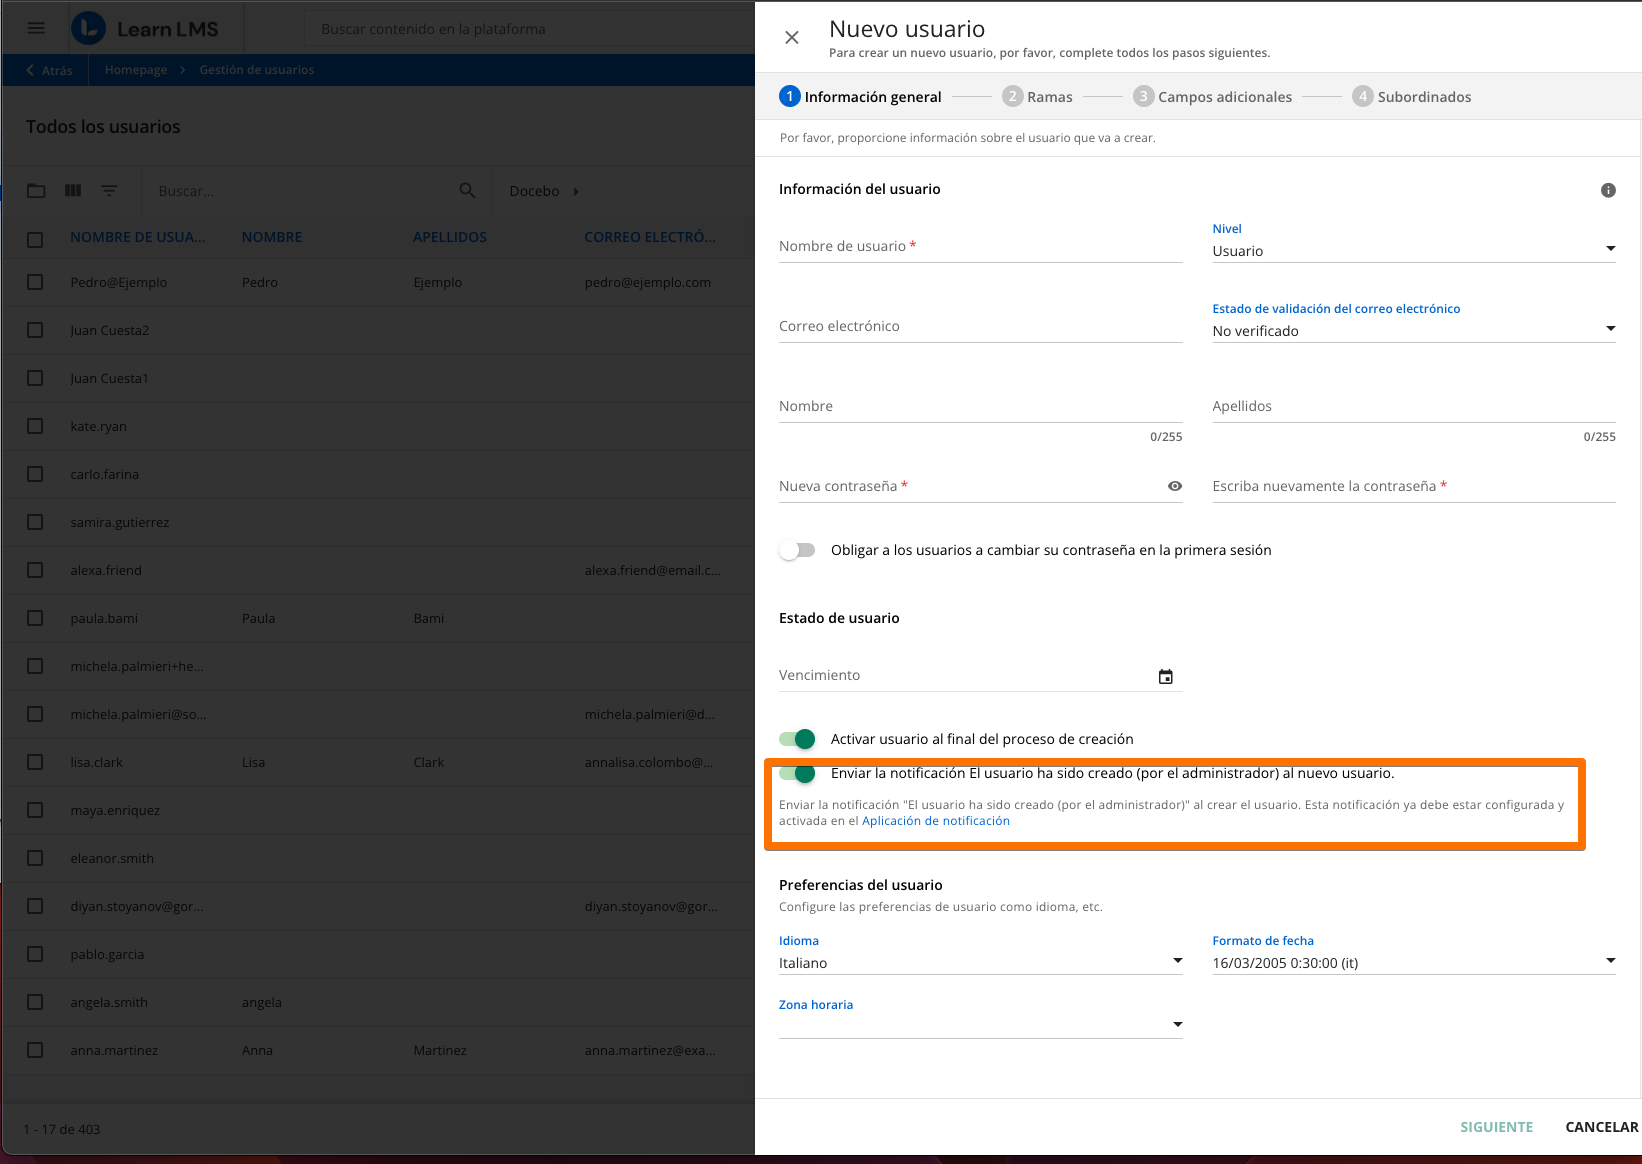Select checkbox for lisa.clark row
This screenshot has height=1164, width=1642.
click(35, 762)
